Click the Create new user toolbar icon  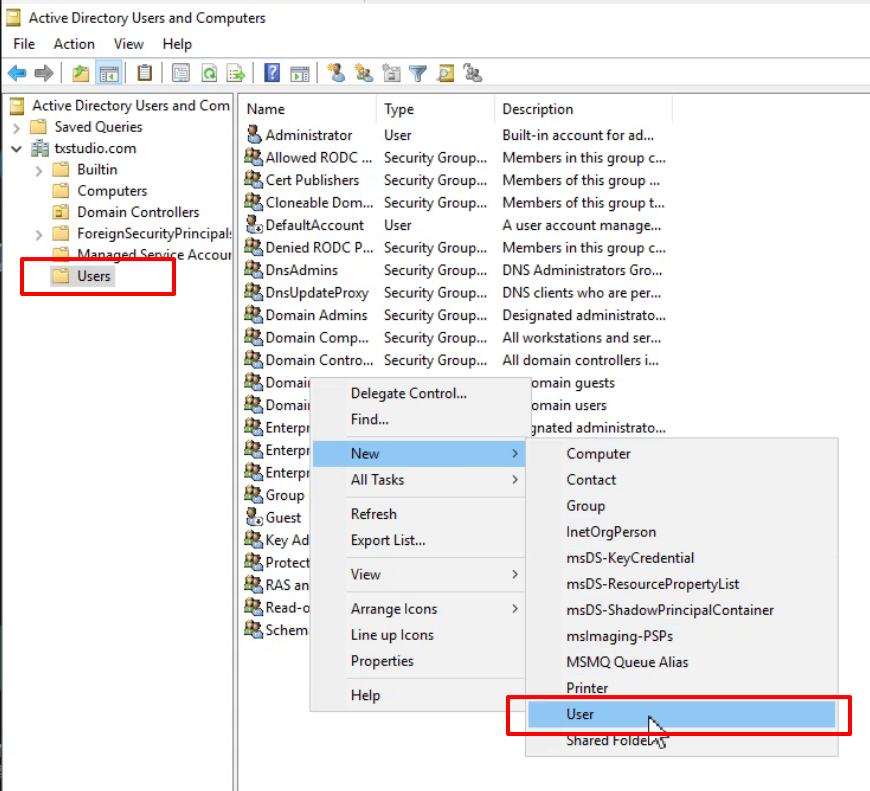pos(336,73)
